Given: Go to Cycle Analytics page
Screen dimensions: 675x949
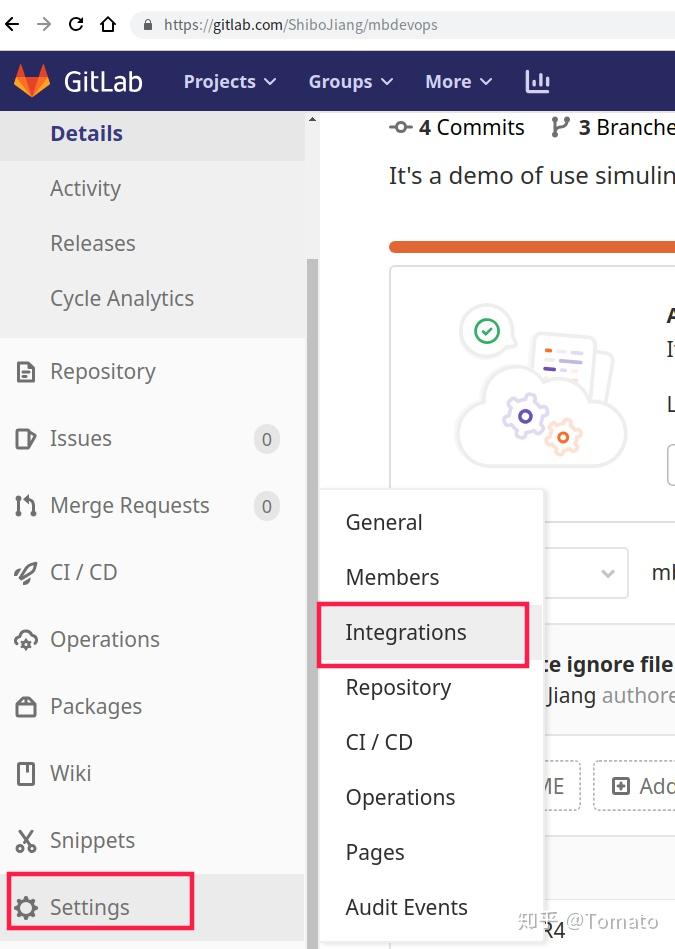Looking at the screenshot, I should 122,299.
